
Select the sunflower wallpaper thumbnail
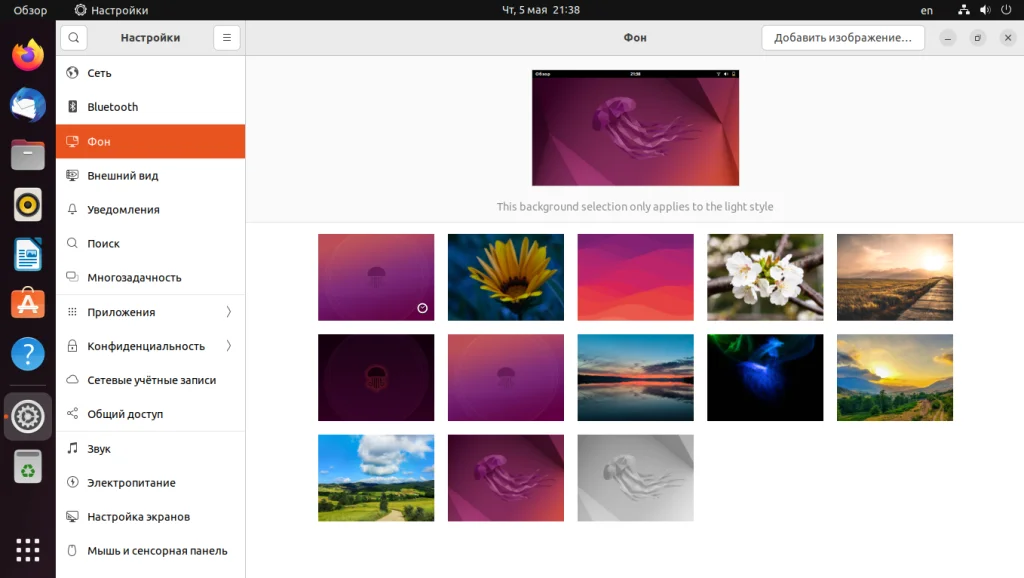tap(505, 277)
